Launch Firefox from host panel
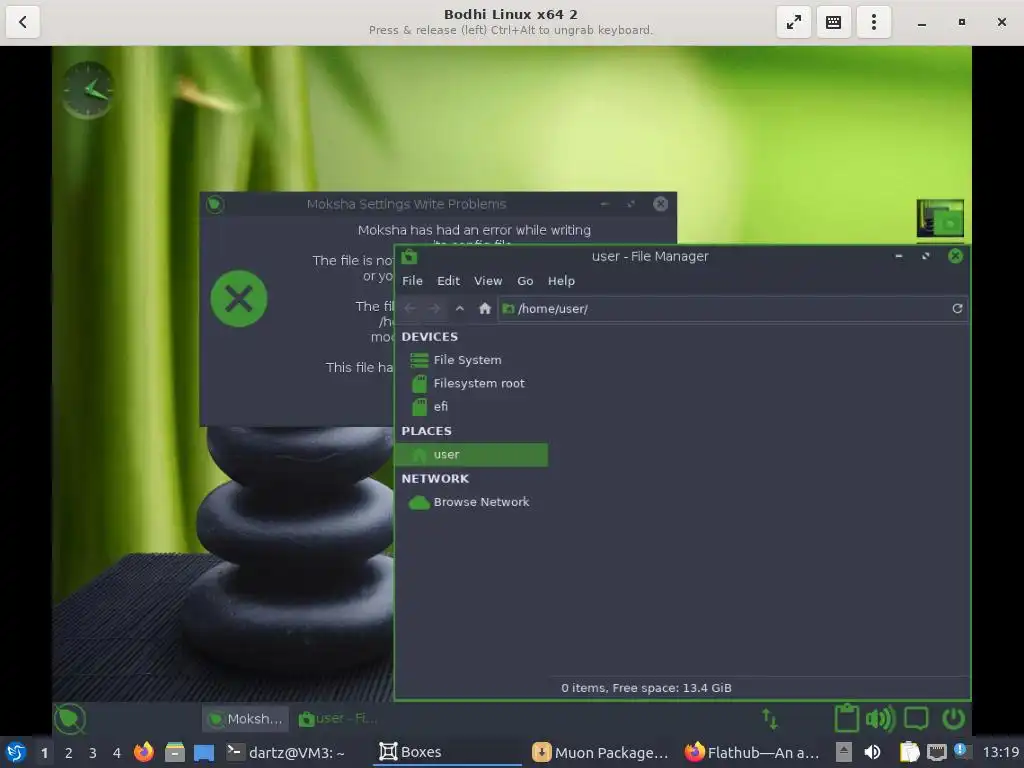Screen dimensions: 1024x768 [x=144, y=752]
